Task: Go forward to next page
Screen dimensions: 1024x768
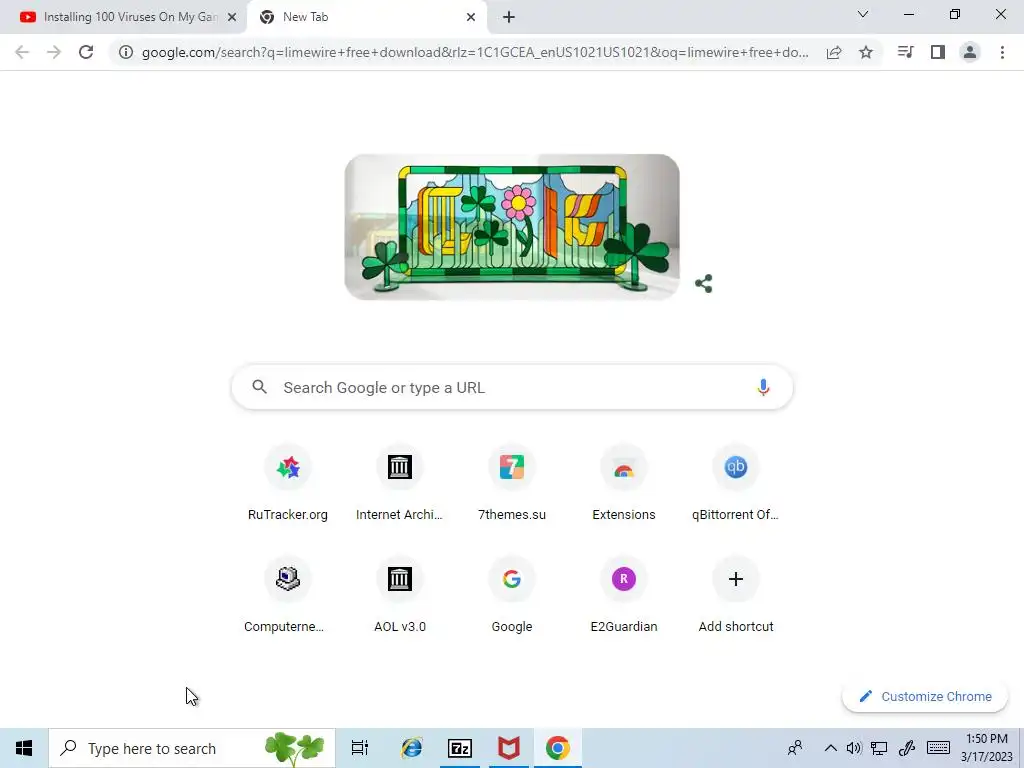Action: 54,52
